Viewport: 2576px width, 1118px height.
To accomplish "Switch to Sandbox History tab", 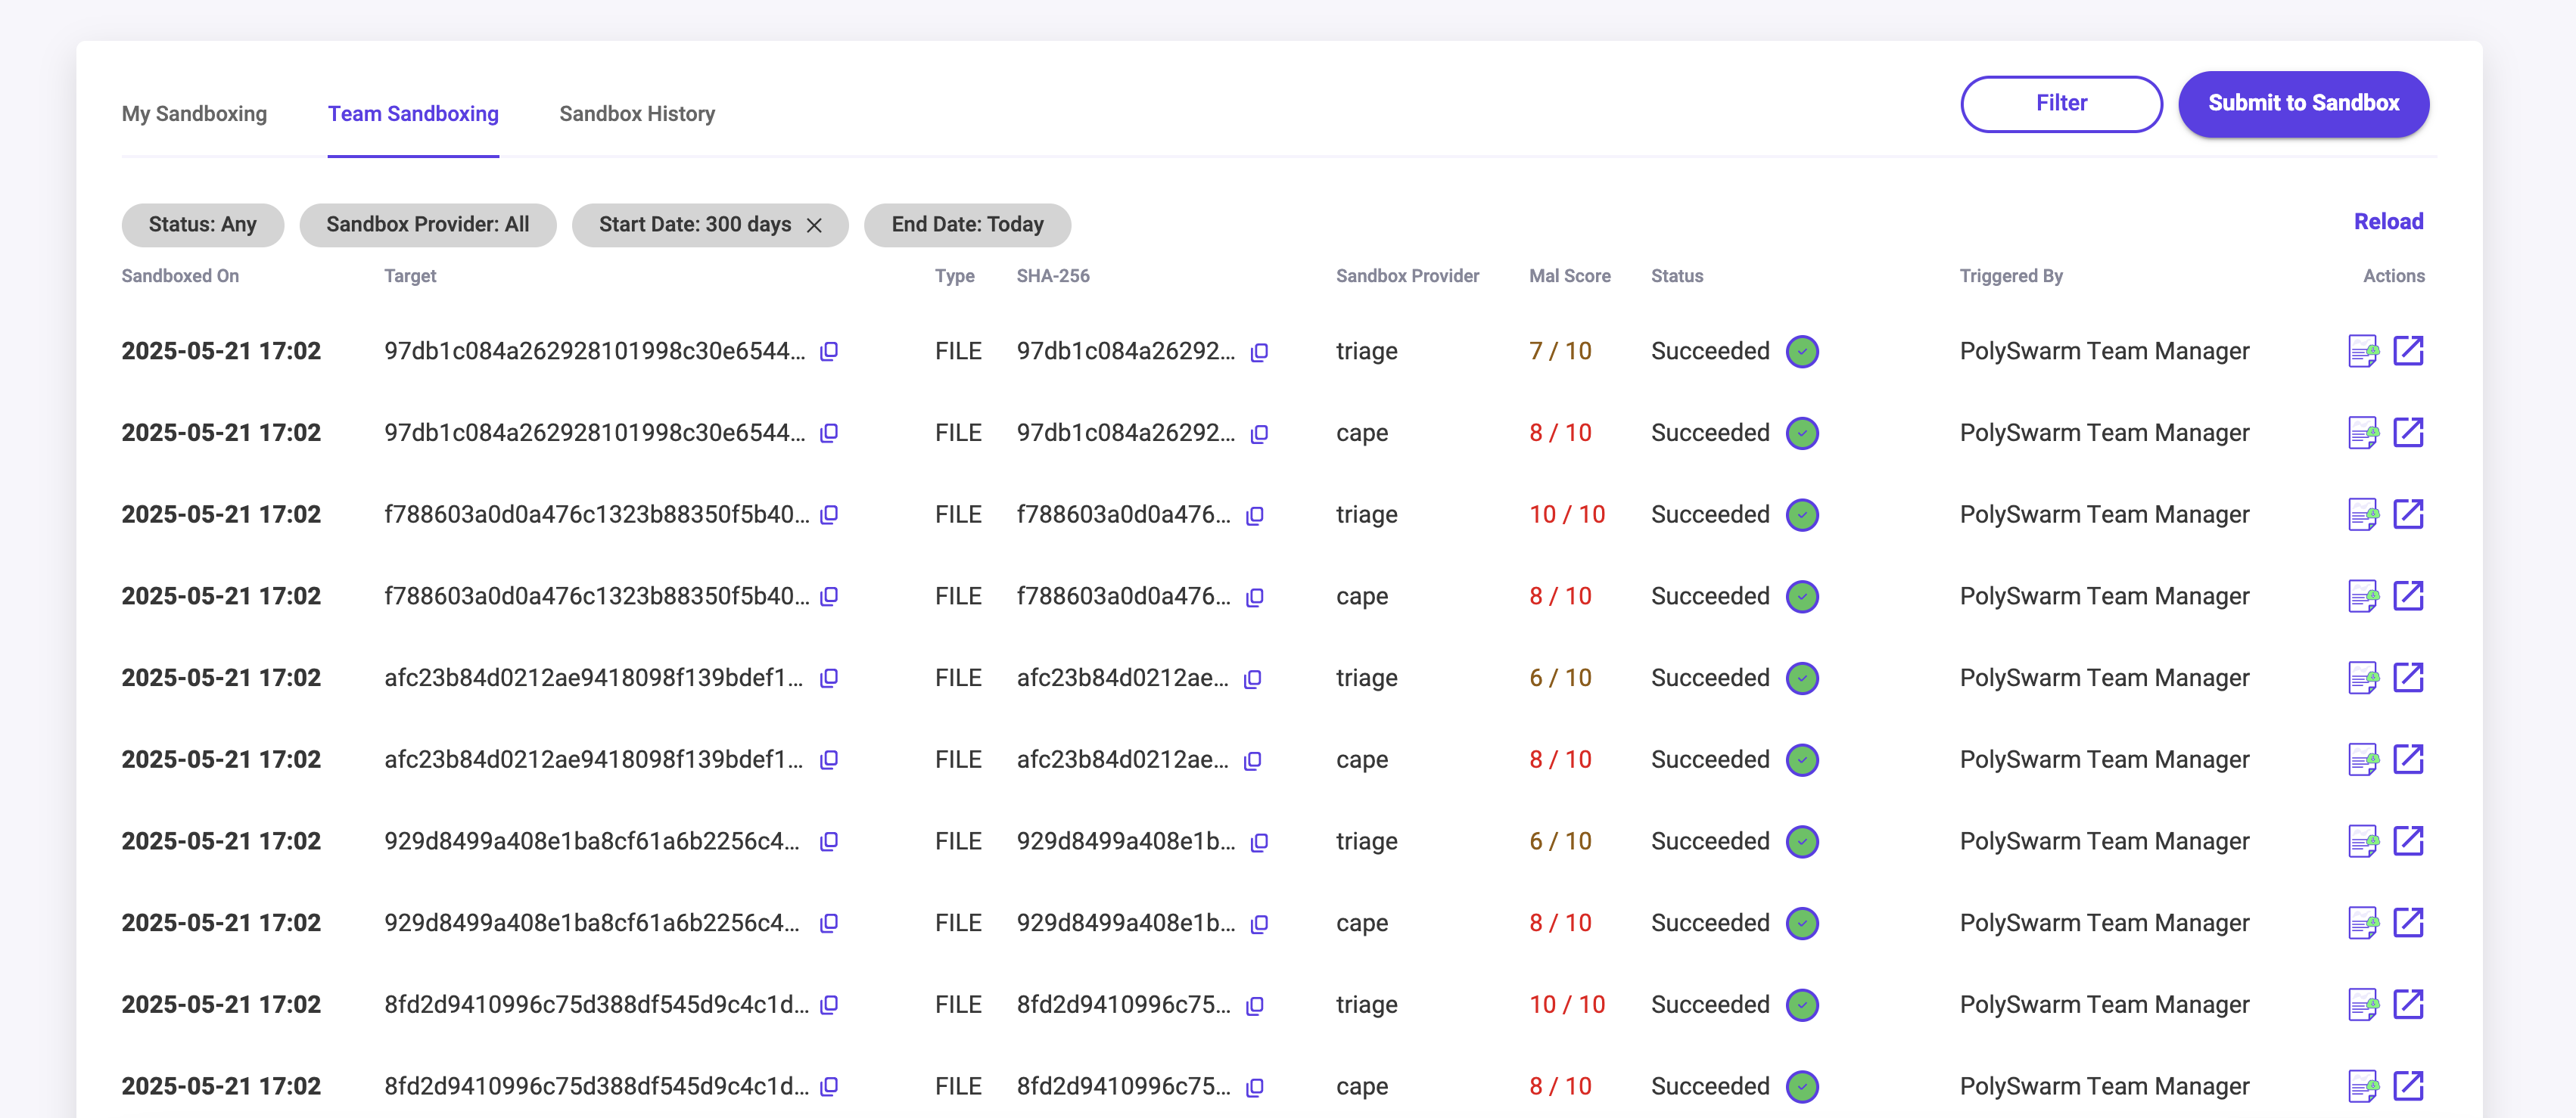I will coord(637,114).
